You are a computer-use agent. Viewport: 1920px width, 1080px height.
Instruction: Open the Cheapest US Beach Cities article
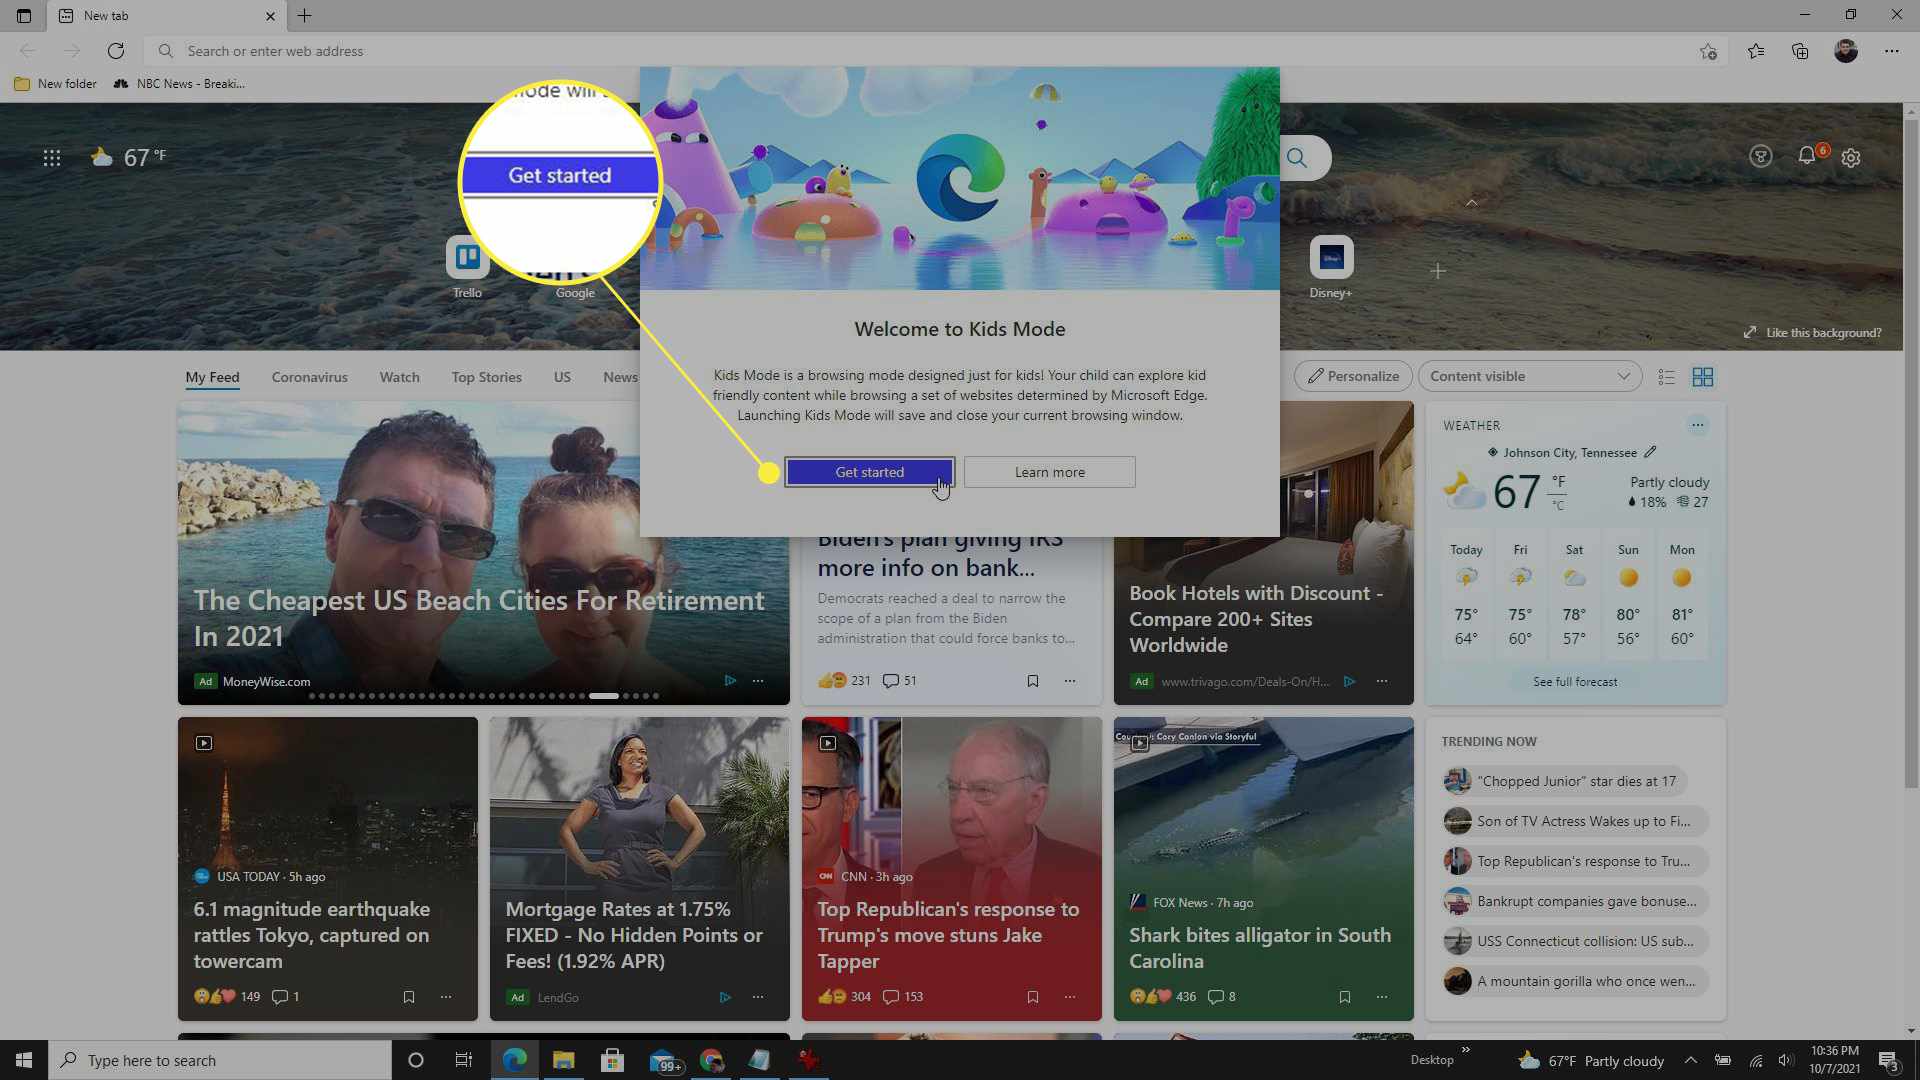pos(479,618)
